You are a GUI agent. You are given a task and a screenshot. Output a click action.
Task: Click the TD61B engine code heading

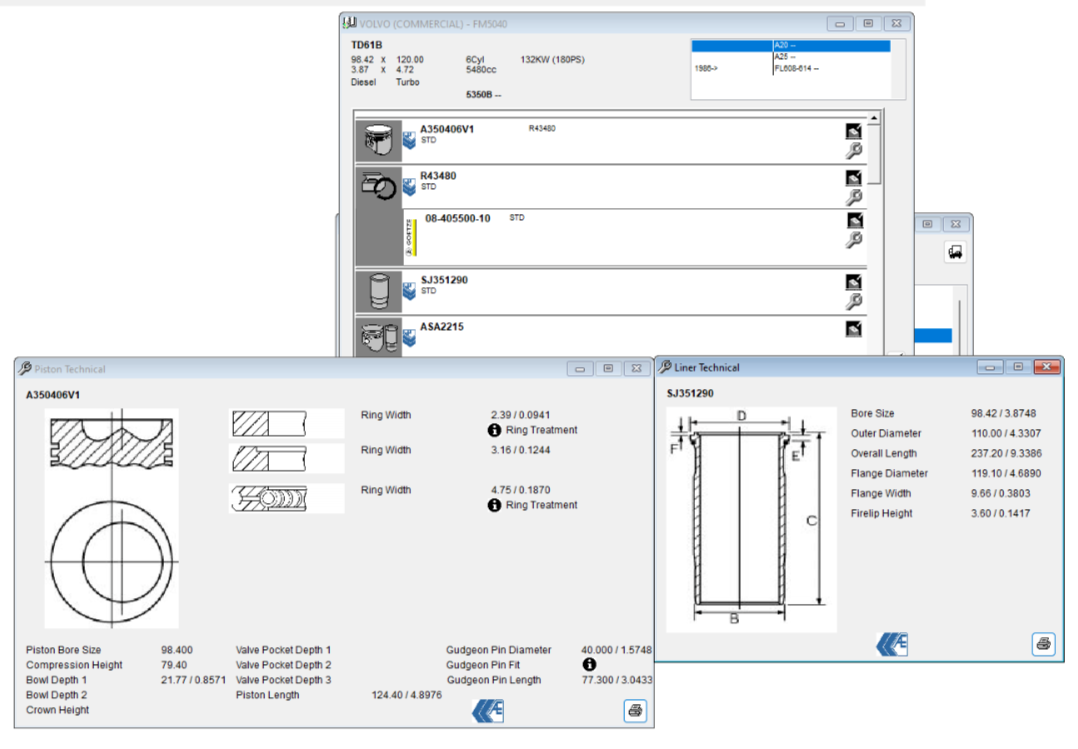point(366,45)
